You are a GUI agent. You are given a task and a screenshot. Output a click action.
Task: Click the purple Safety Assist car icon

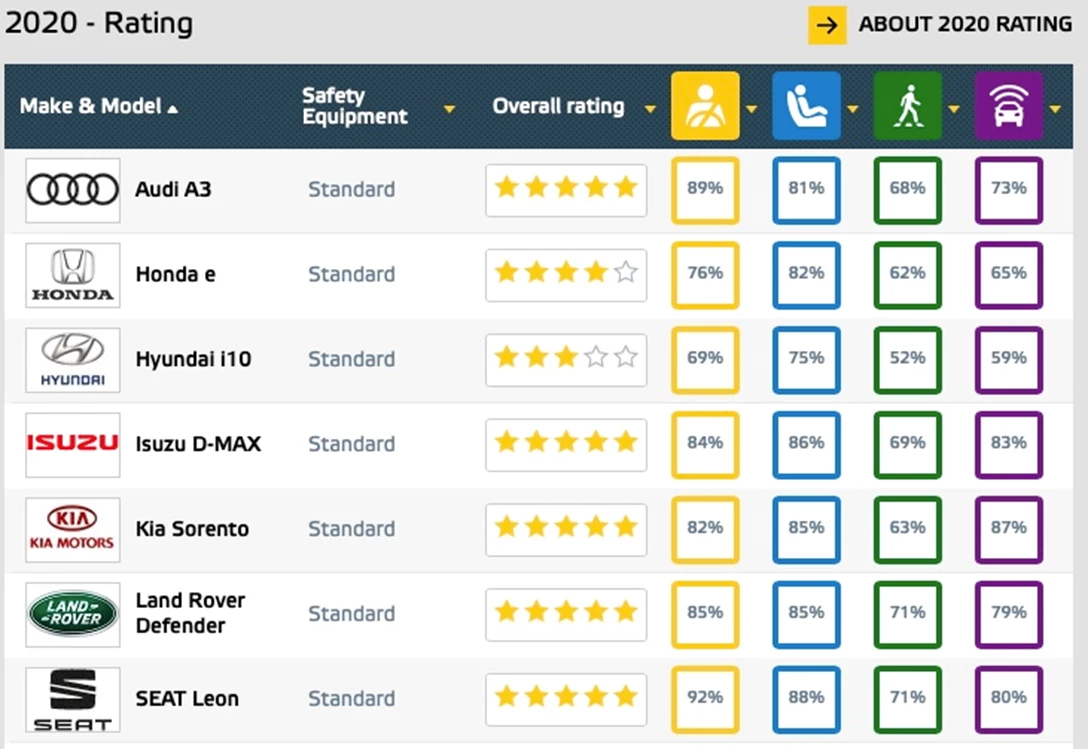[x=1008, y=106]
